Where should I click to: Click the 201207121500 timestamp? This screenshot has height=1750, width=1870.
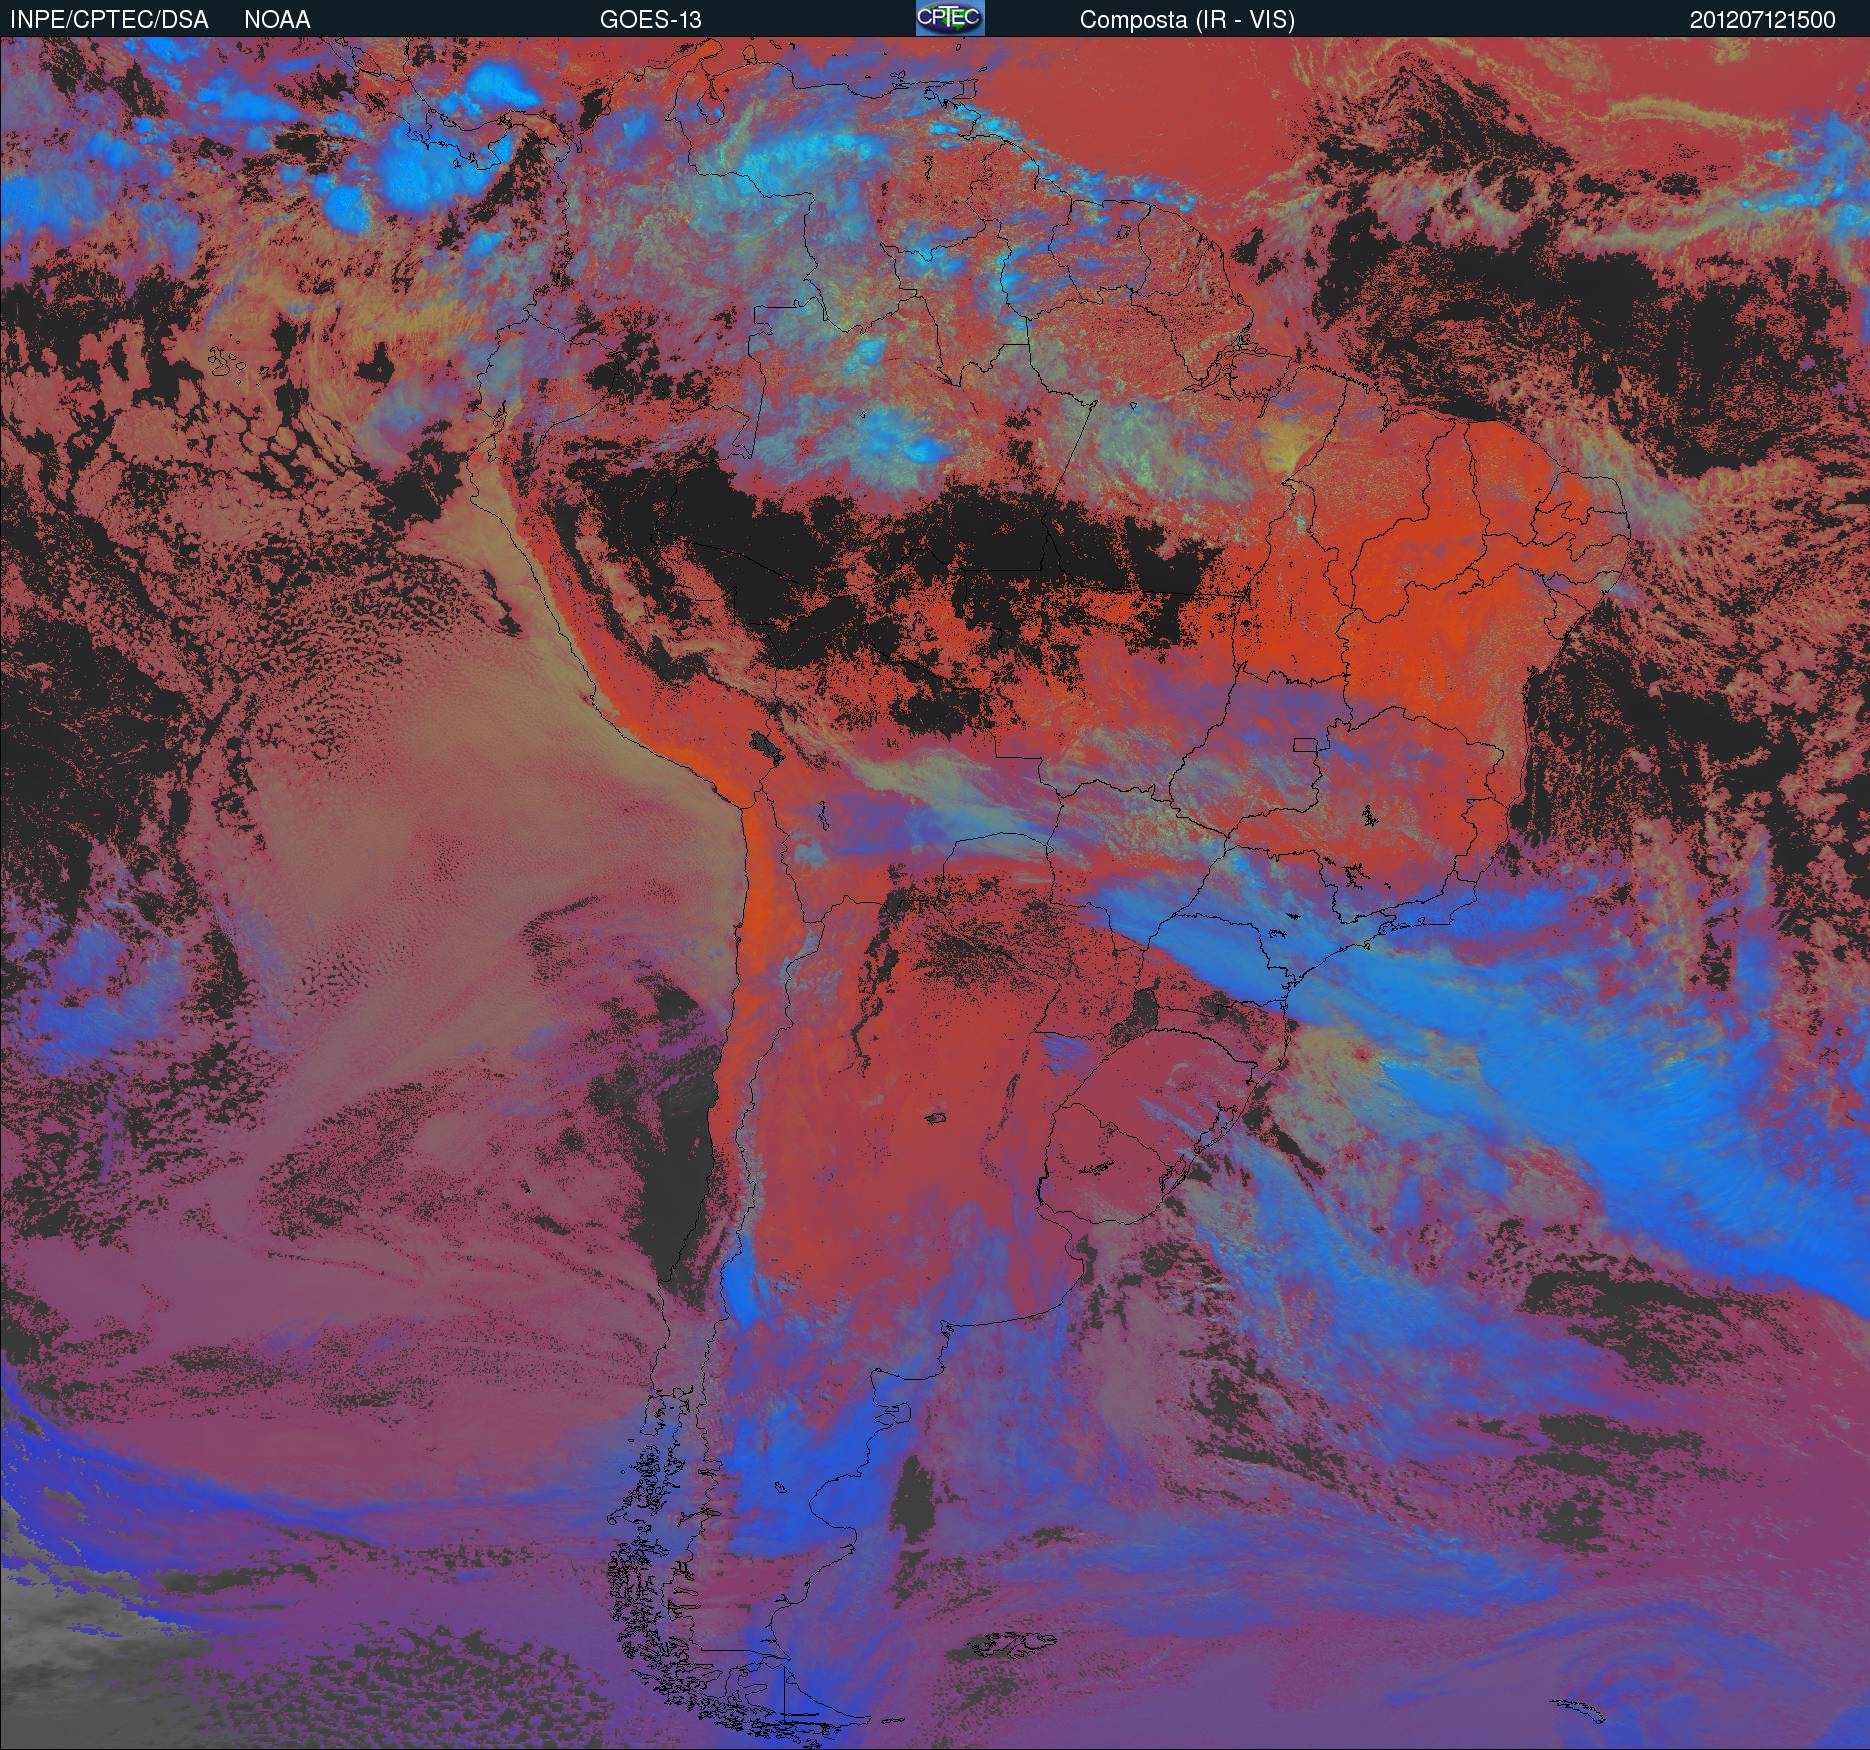pyautogui.click(x=1762, y=20)
